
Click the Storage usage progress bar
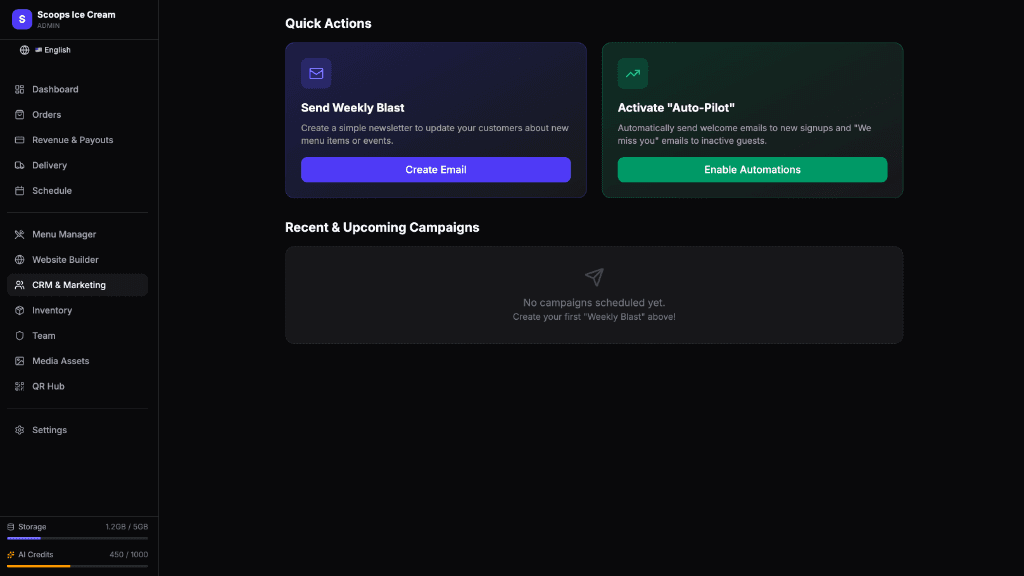[77, 538]
